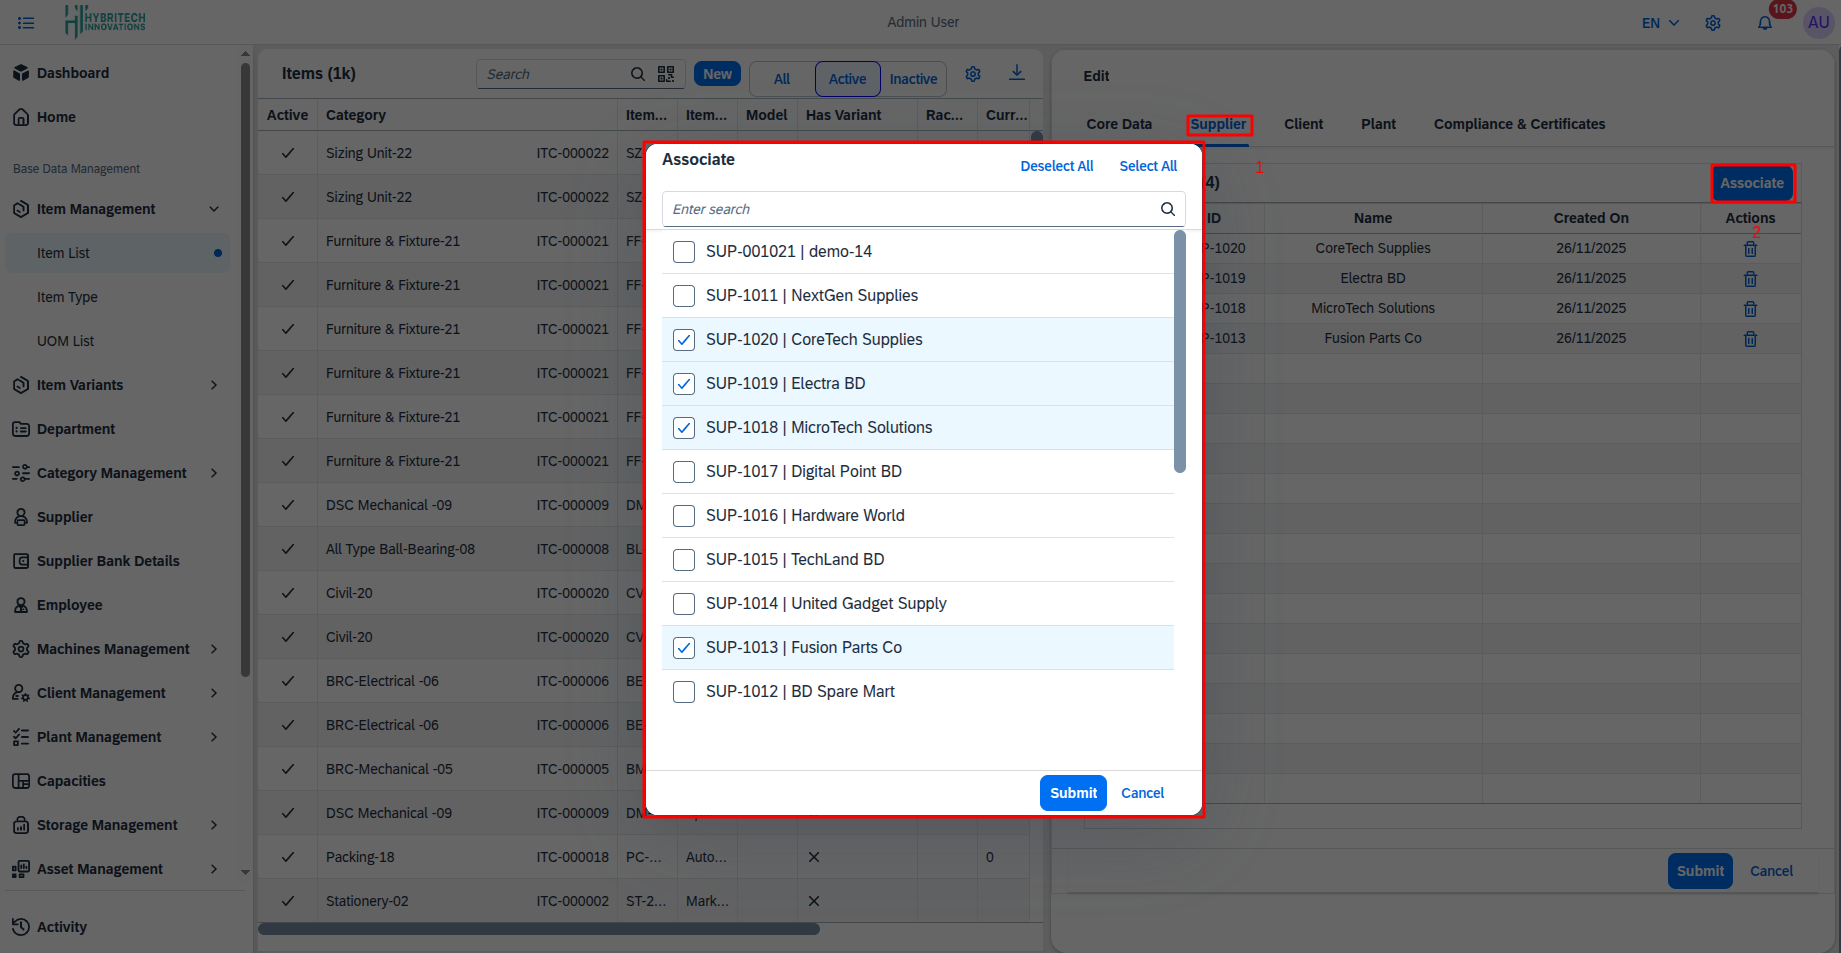Screen dimensions: 1841x953
Task: Uncheck CoreTech Supplies in the Associate dialog
Action: pyautogui.click(x=684, y=340)
